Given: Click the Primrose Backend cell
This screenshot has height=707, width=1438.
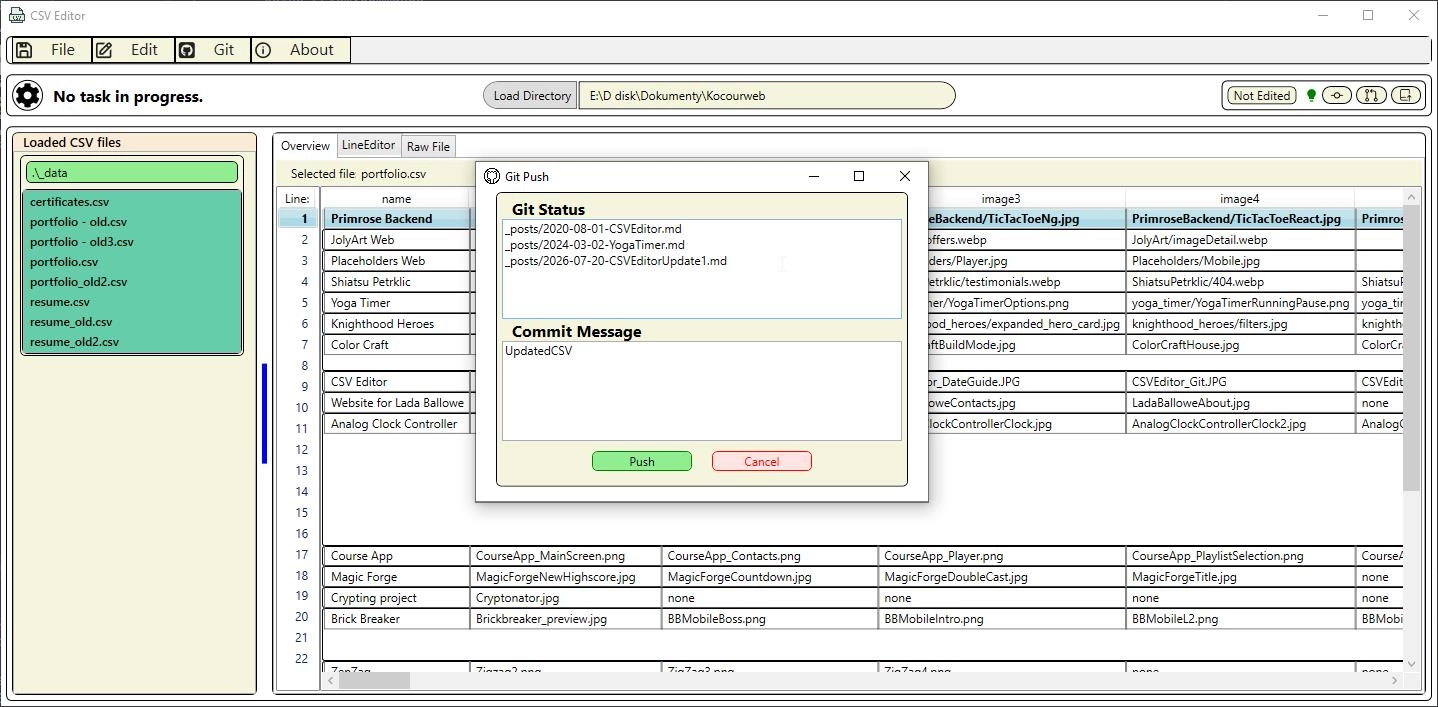Looking at the screenshot, I should tap(397, 219).
